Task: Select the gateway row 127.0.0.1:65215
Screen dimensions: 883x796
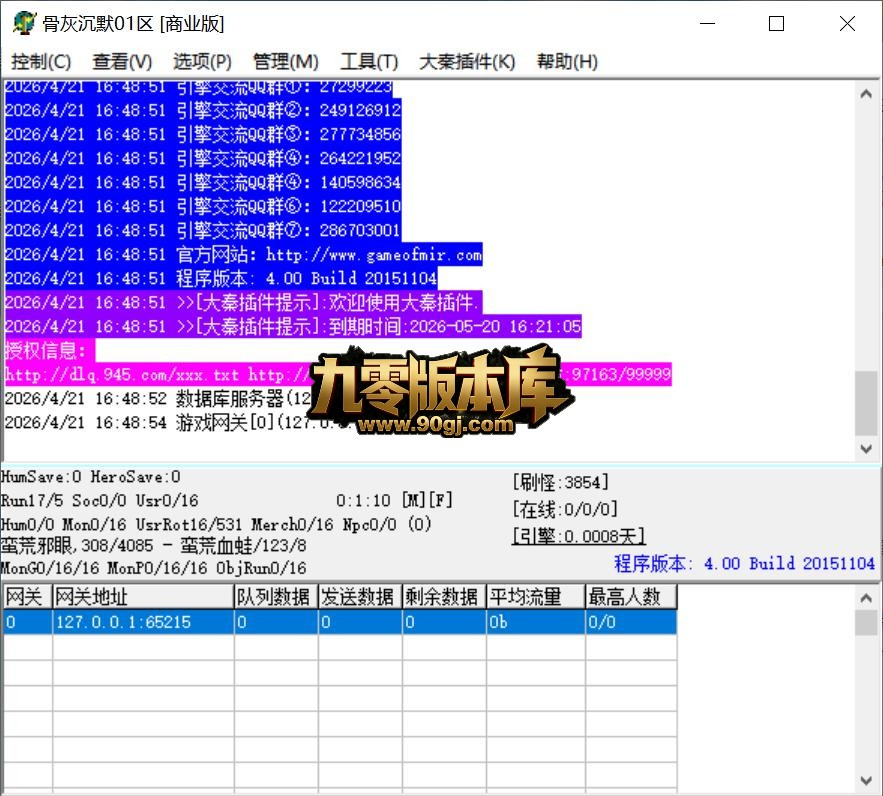Action: pos(340,622)
